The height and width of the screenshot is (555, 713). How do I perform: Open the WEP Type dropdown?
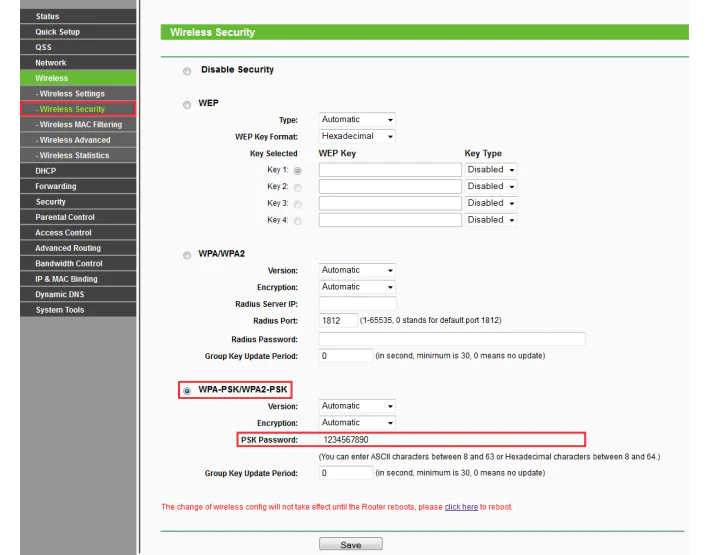click(x=357, y=120)
